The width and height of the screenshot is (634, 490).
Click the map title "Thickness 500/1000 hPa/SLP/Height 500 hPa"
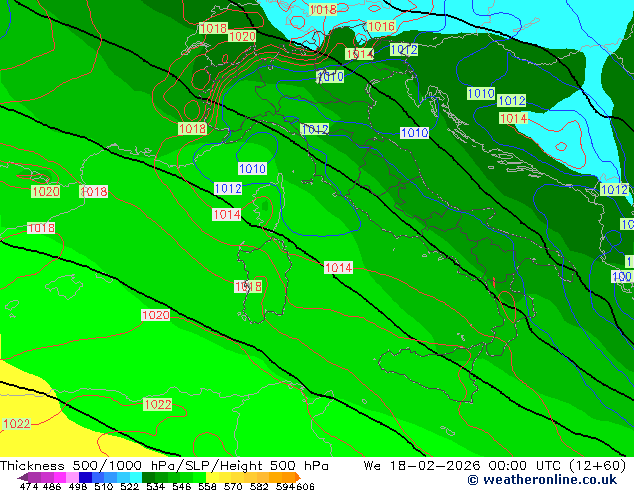(164, 466)
